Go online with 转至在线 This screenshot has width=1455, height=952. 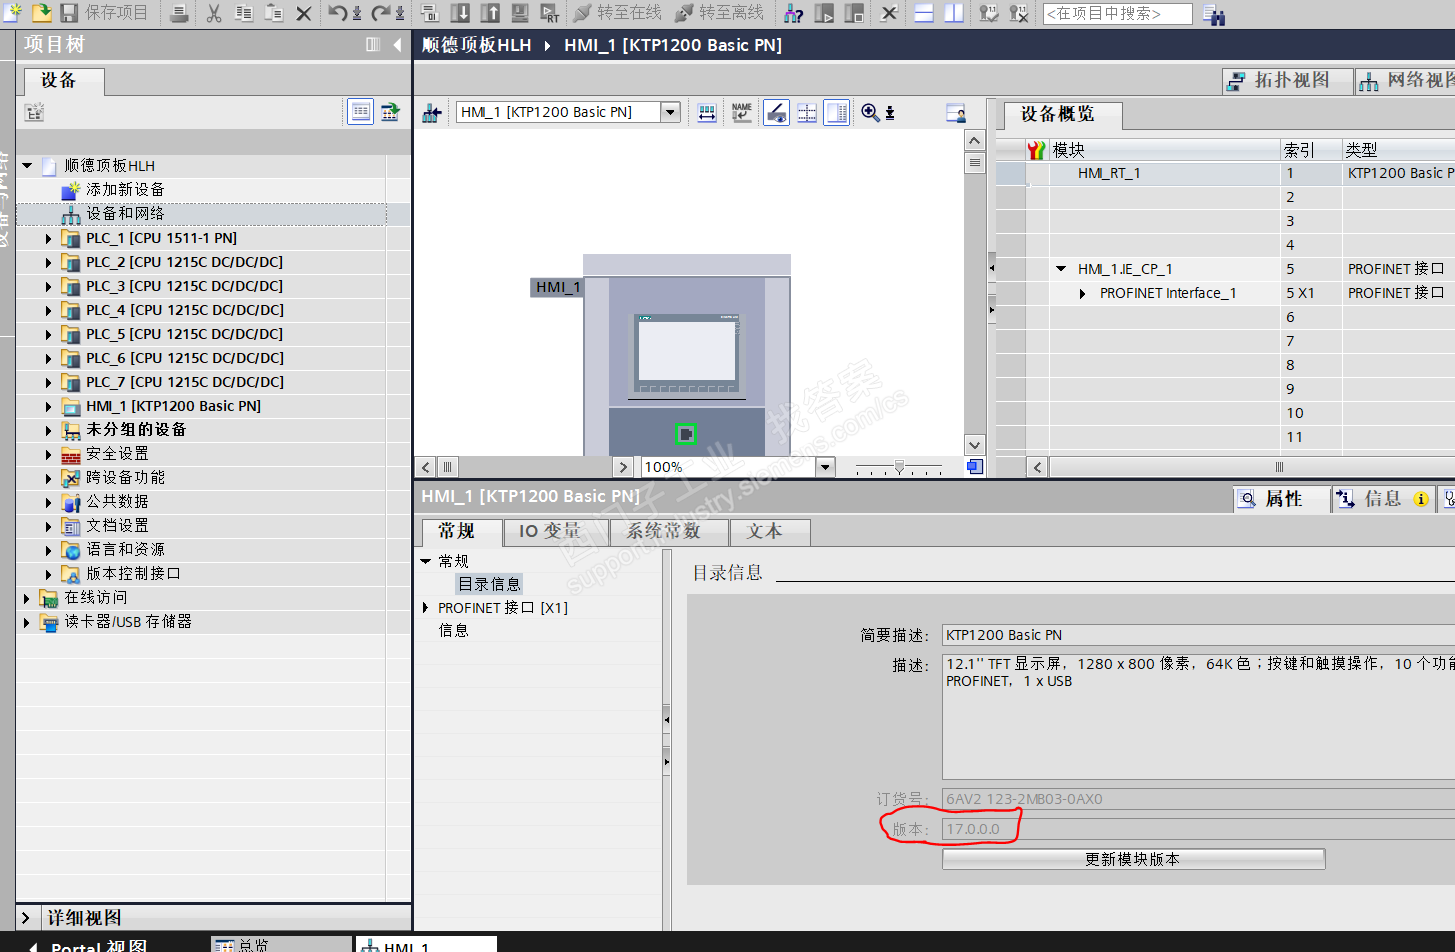pos(618,13)
